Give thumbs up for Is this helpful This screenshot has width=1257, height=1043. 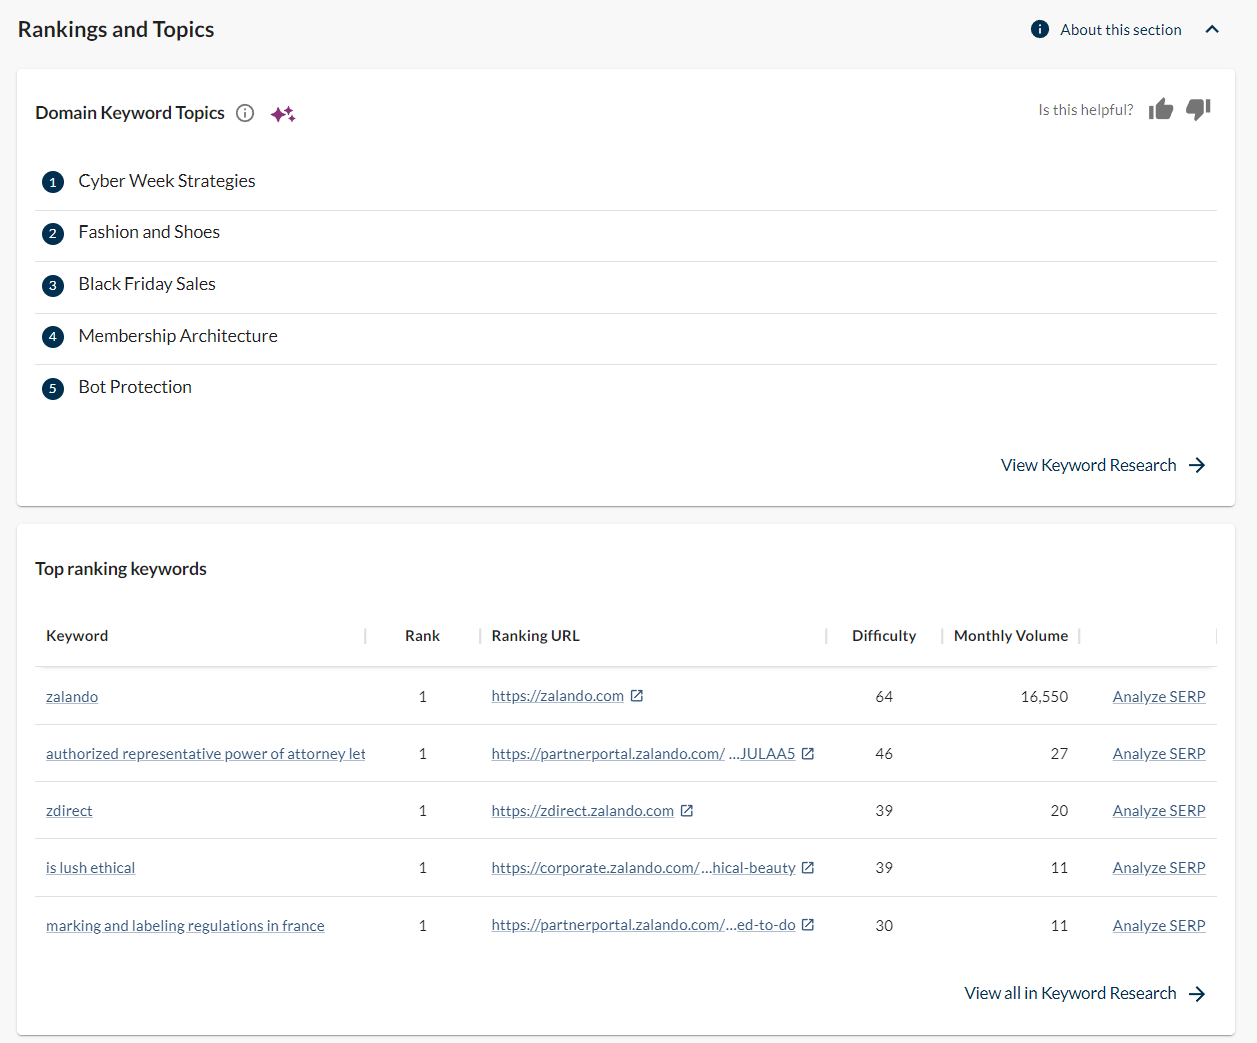click(x=1161, y=109)
